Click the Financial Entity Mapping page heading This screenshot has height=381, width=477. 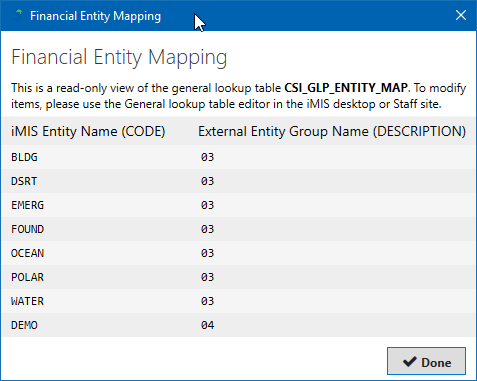point(119,57)
